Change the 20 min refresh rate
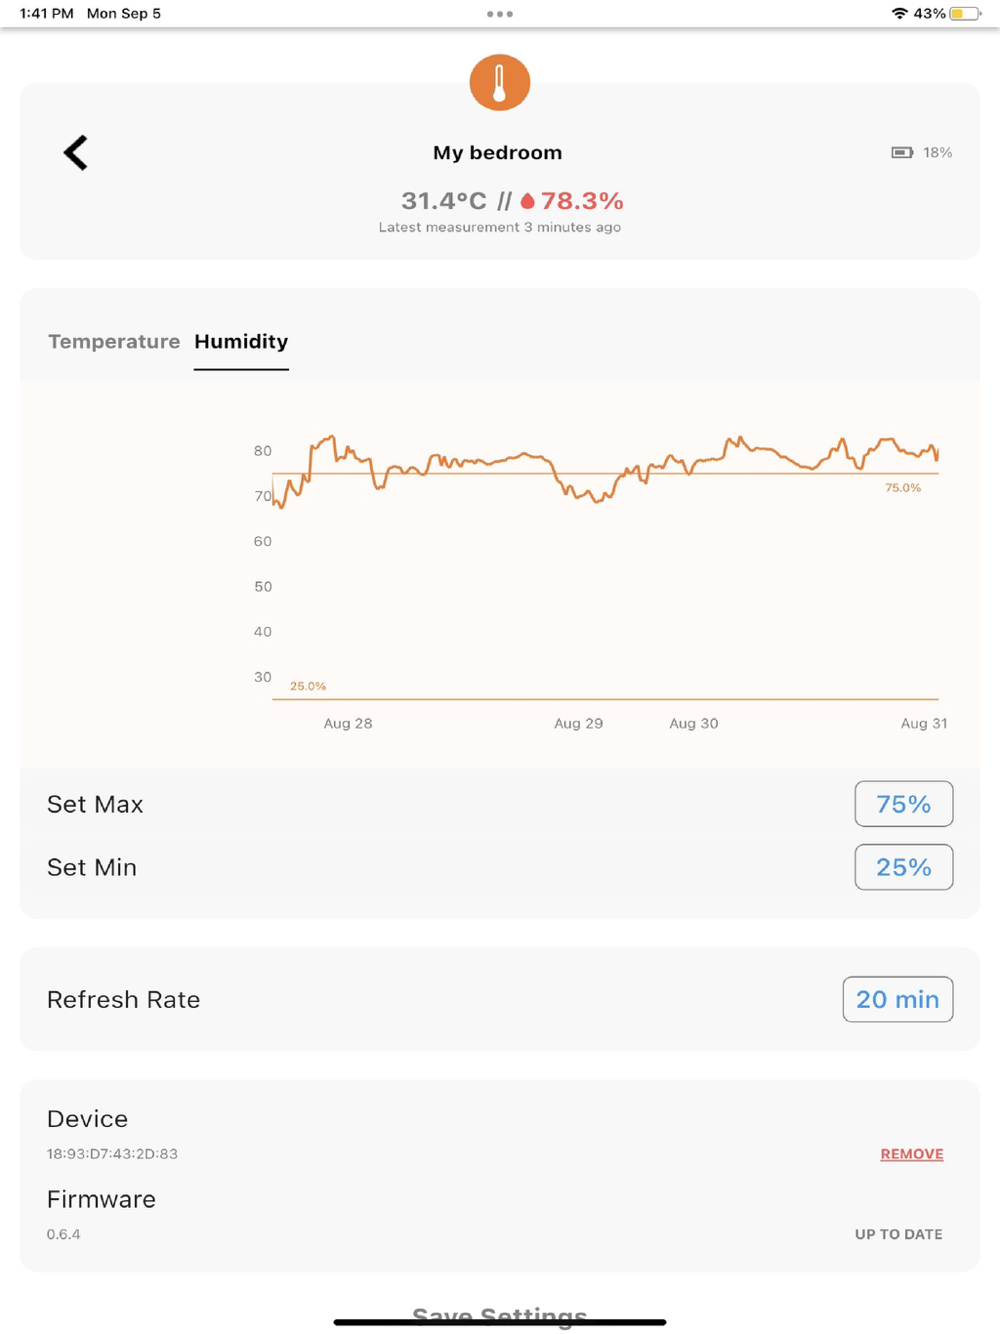The width and height of the screenshot is (1000, 1334). click(897, 999)
